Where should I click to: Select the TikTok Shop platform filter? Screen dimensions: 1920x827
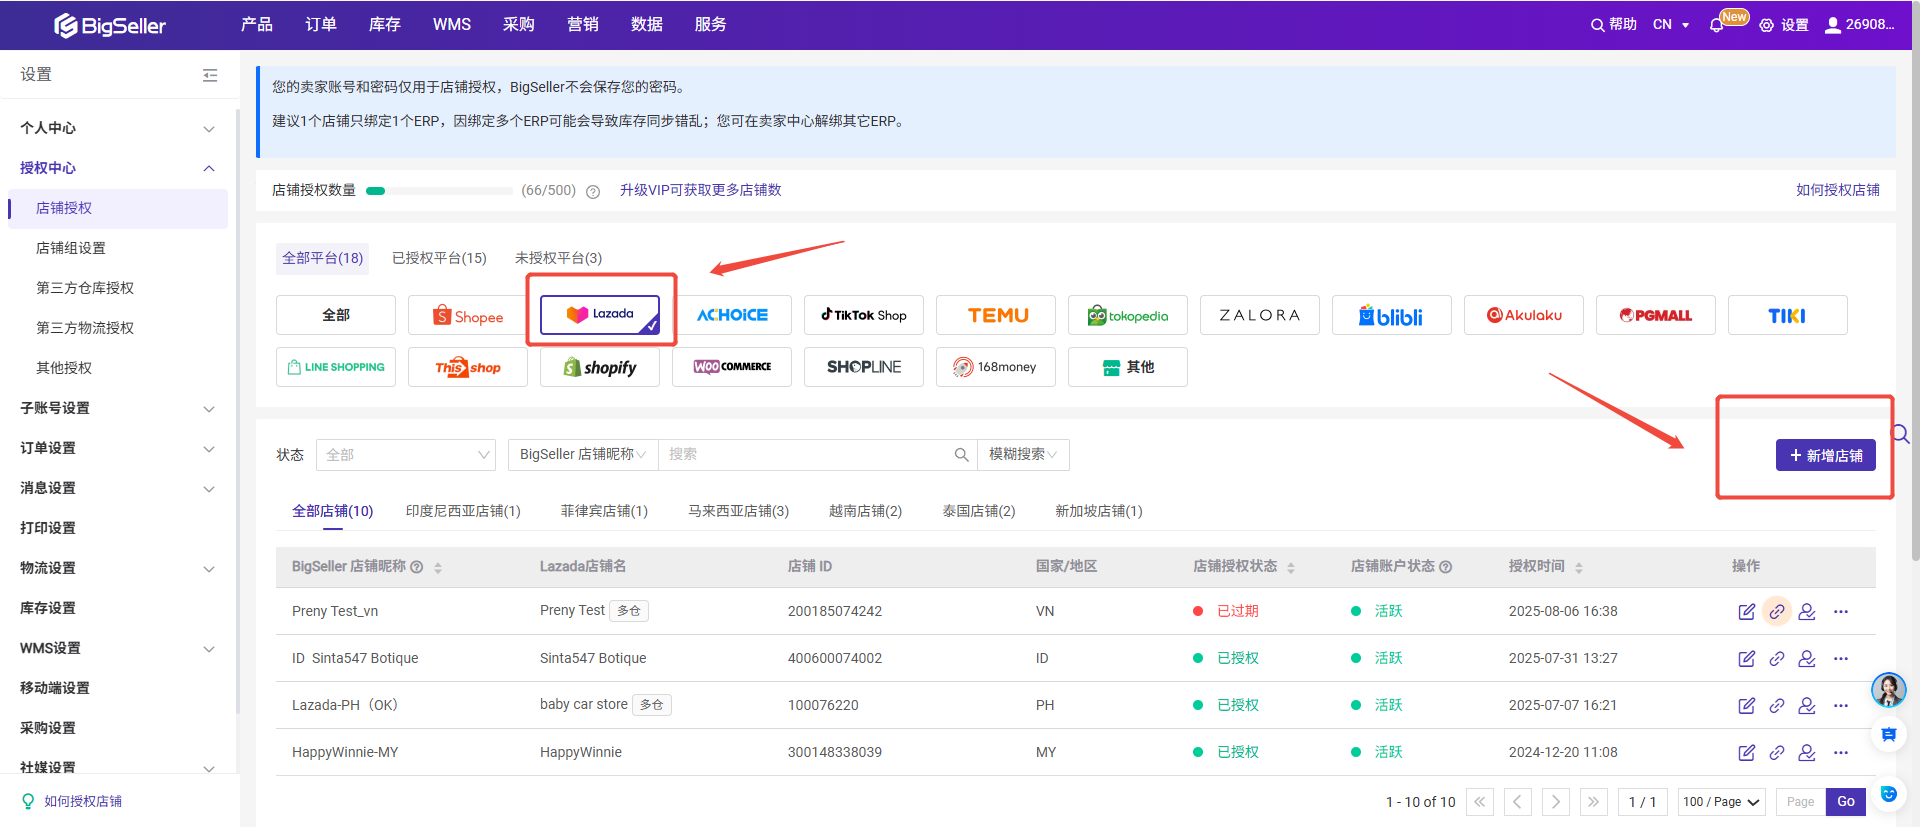(863, 316)
